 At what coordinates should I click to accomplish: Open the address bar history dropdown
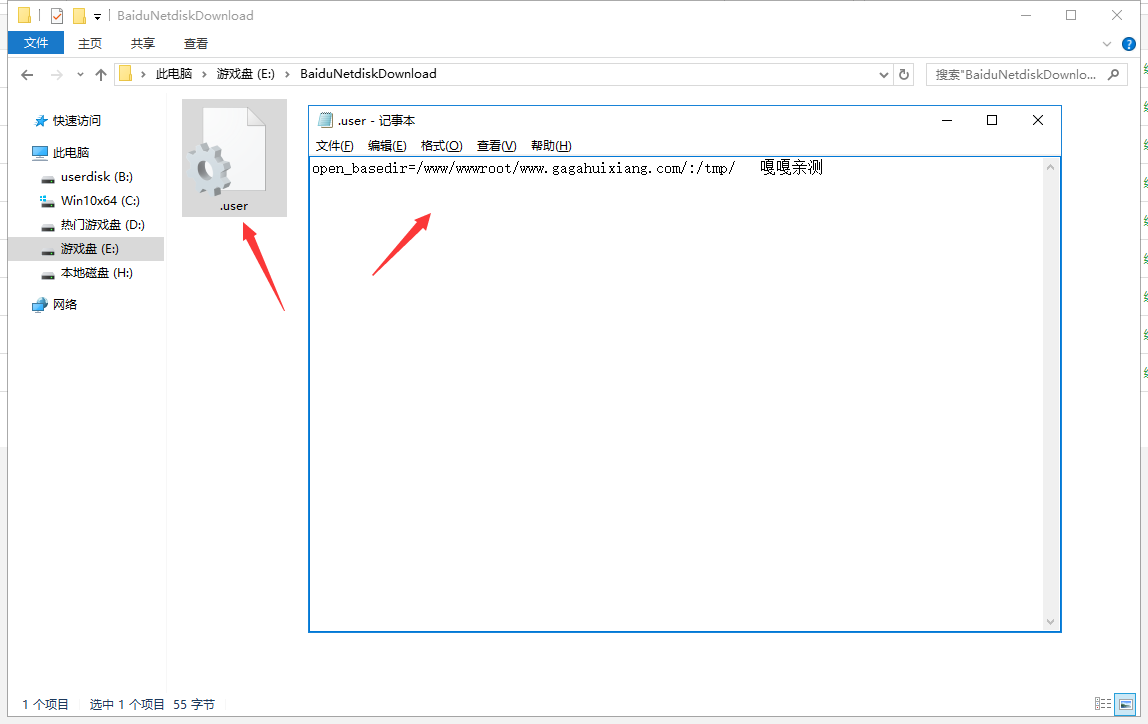[883, 74]
